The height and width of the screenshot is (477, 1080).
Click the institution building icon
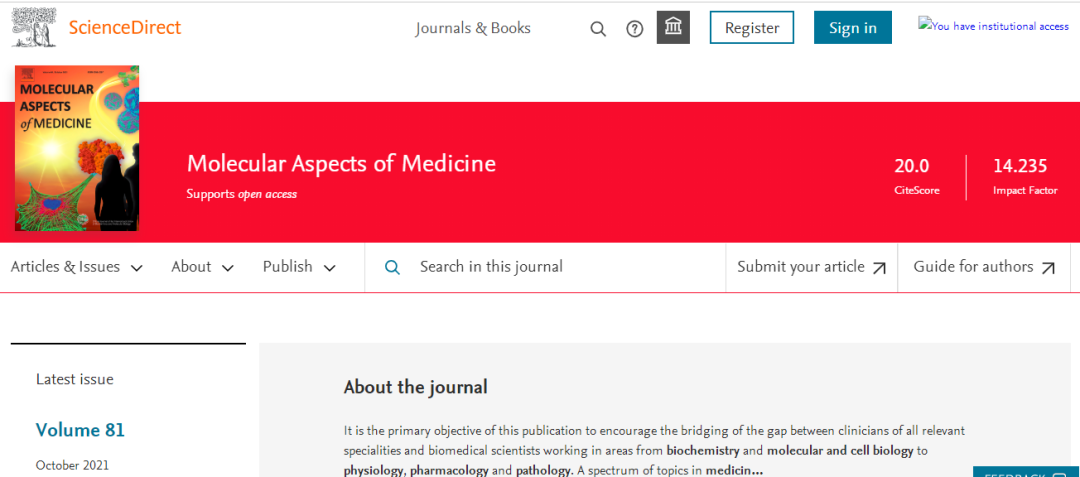coord(673,27)
